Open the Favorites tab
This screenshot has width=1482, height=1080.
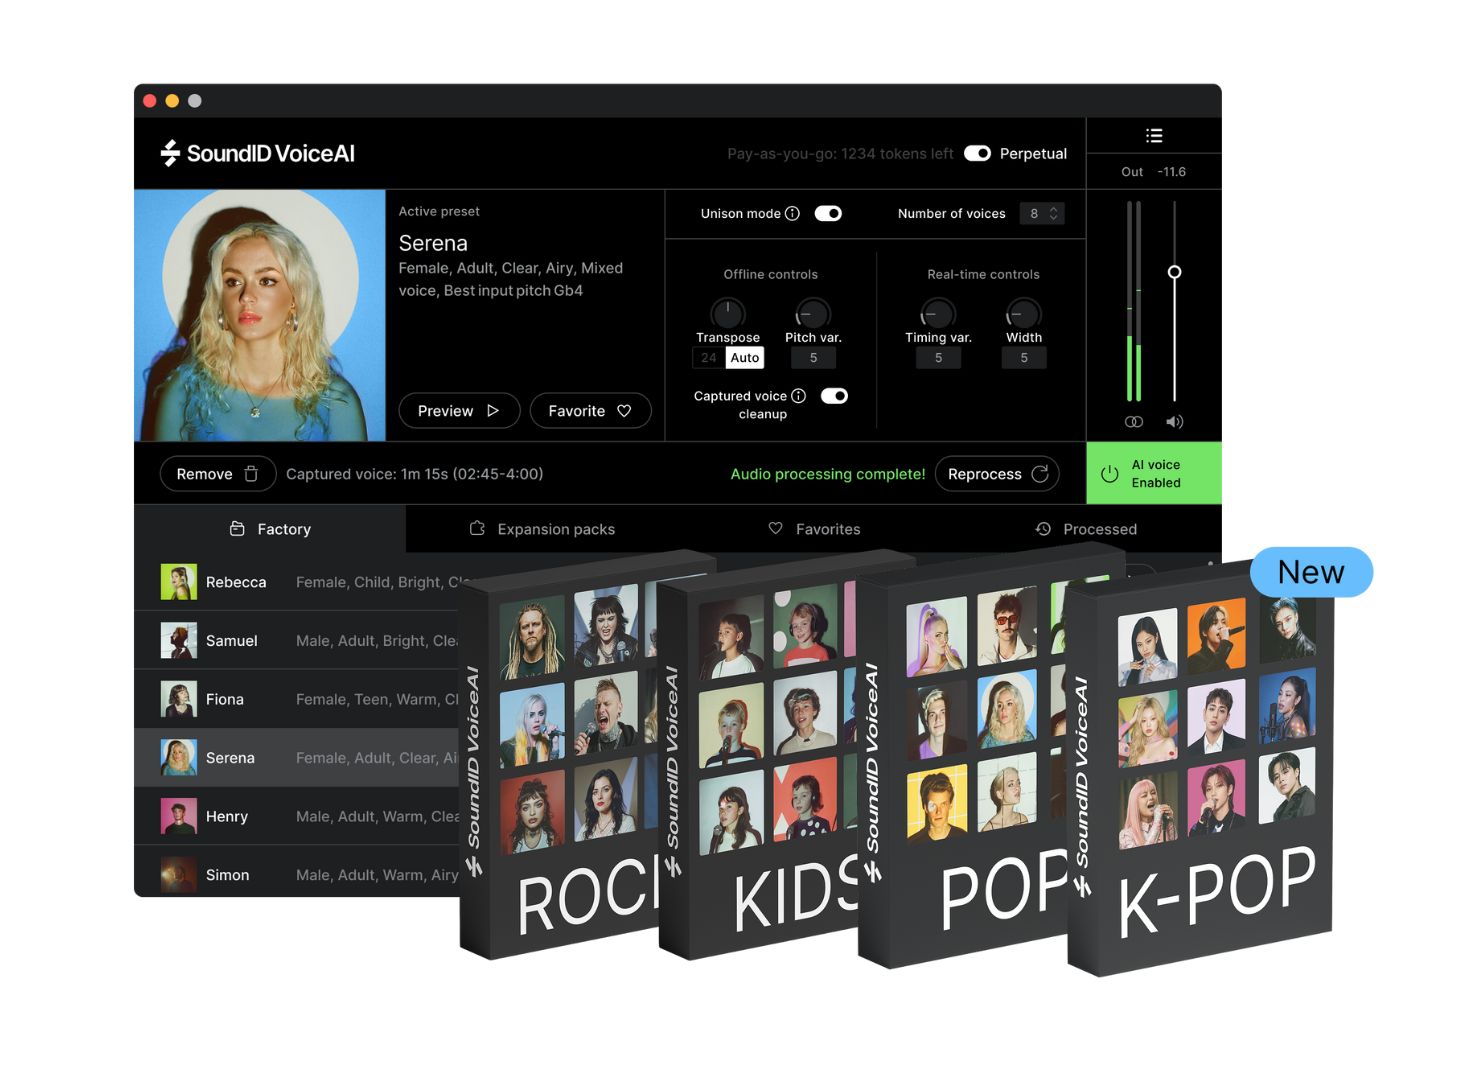(x=814, y=529)
